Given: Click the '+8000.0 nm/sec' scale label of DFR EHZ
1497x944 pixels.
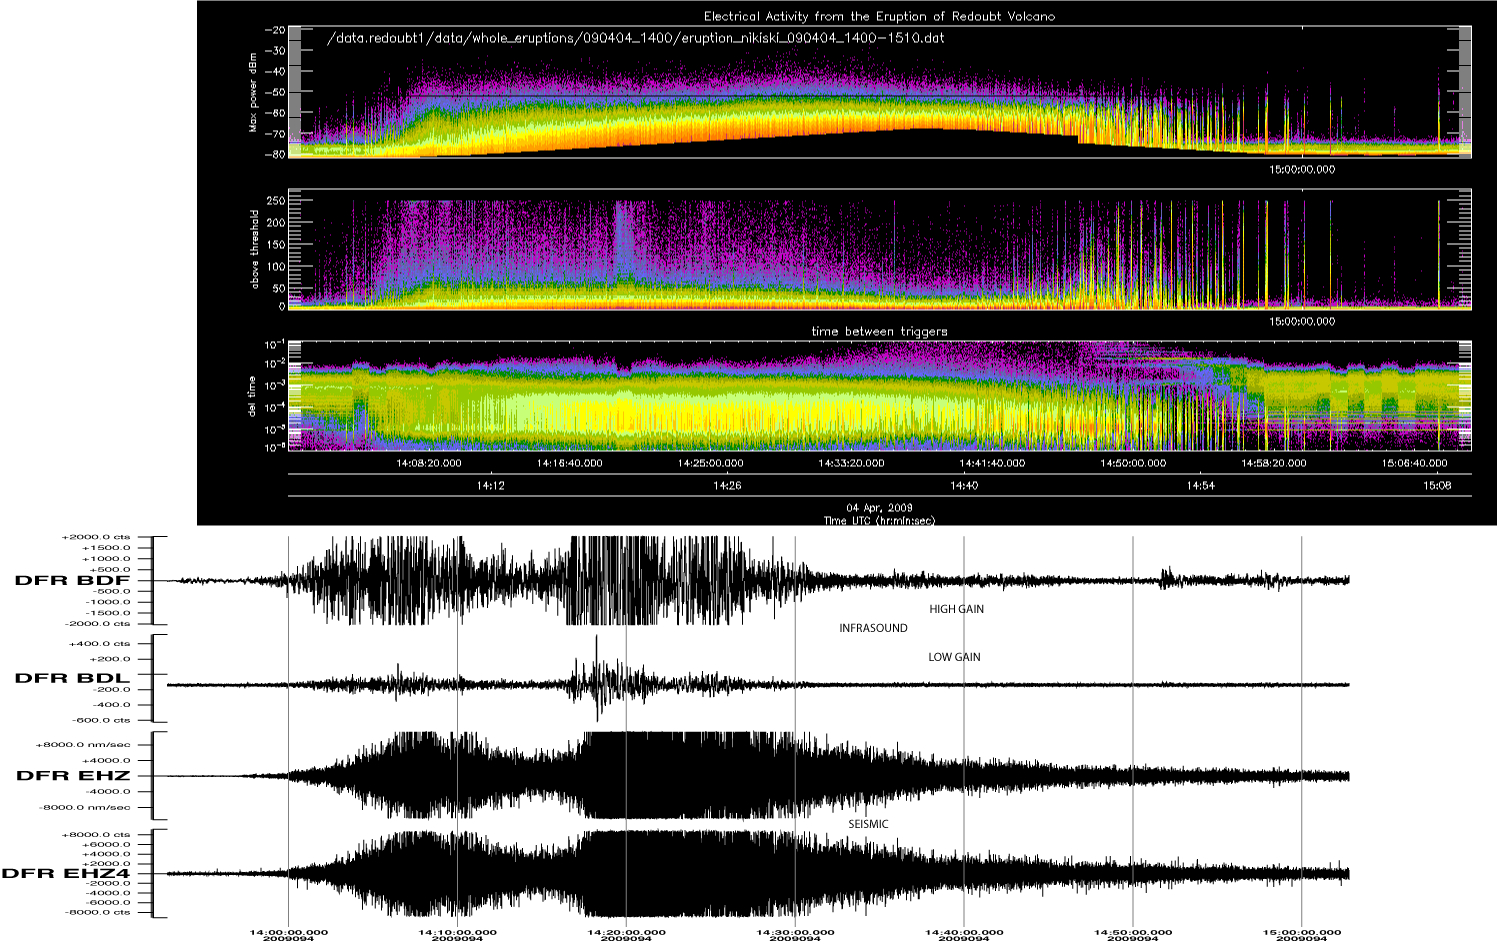Looking at the screenshot, I should point(82,745).
